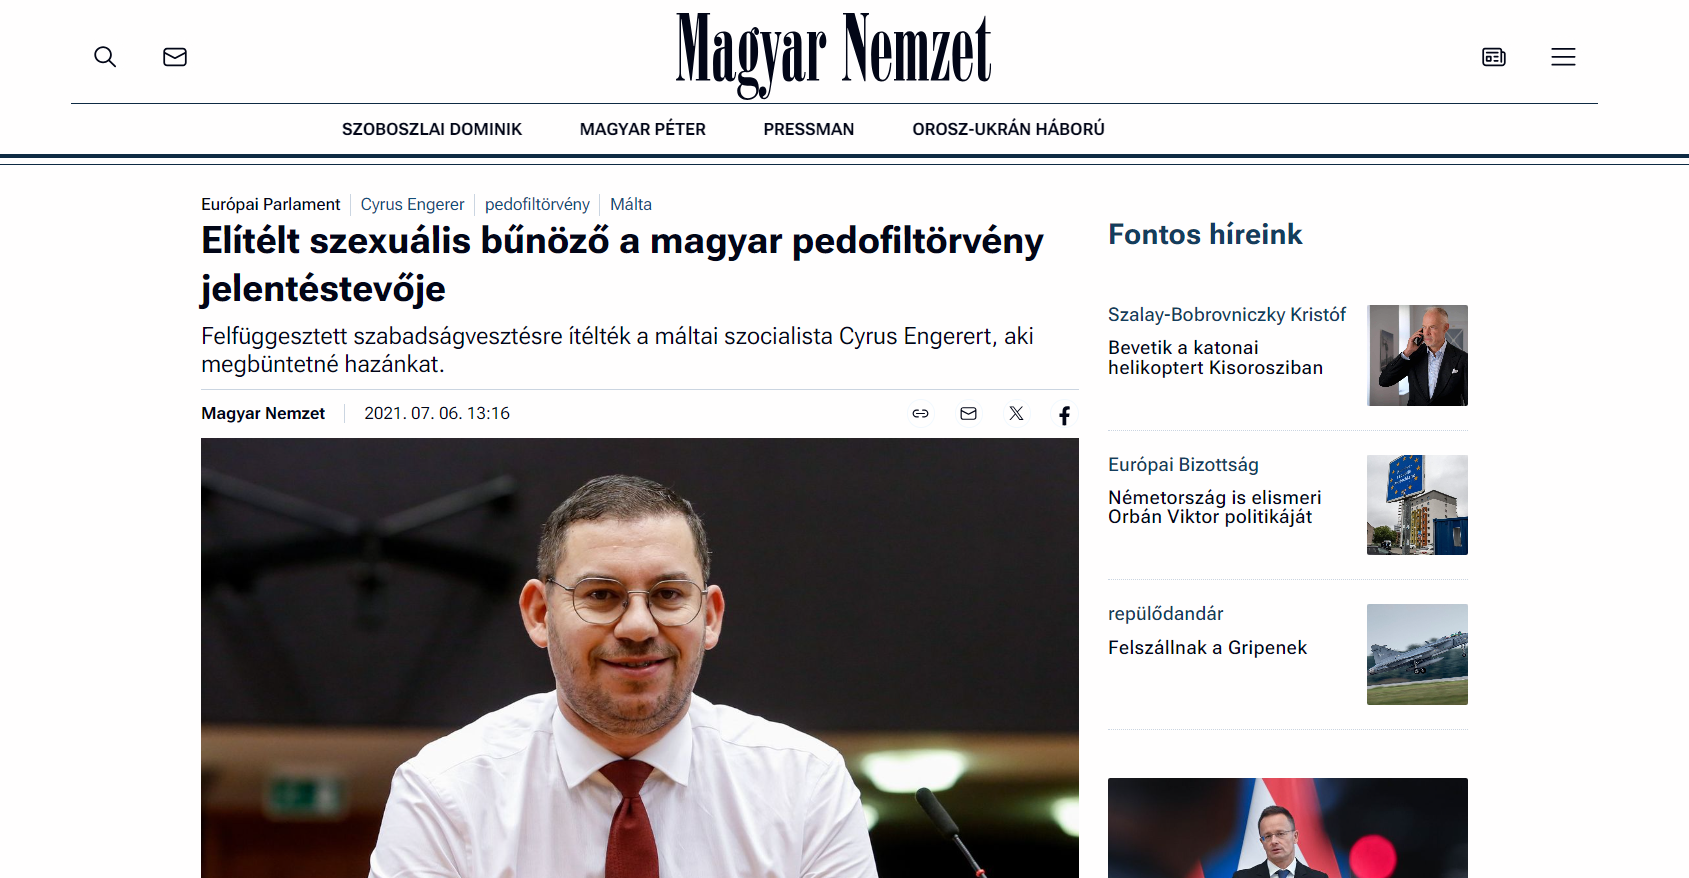Select PRESSMAN nav item
1689x878 pixels.
point(809,129)
